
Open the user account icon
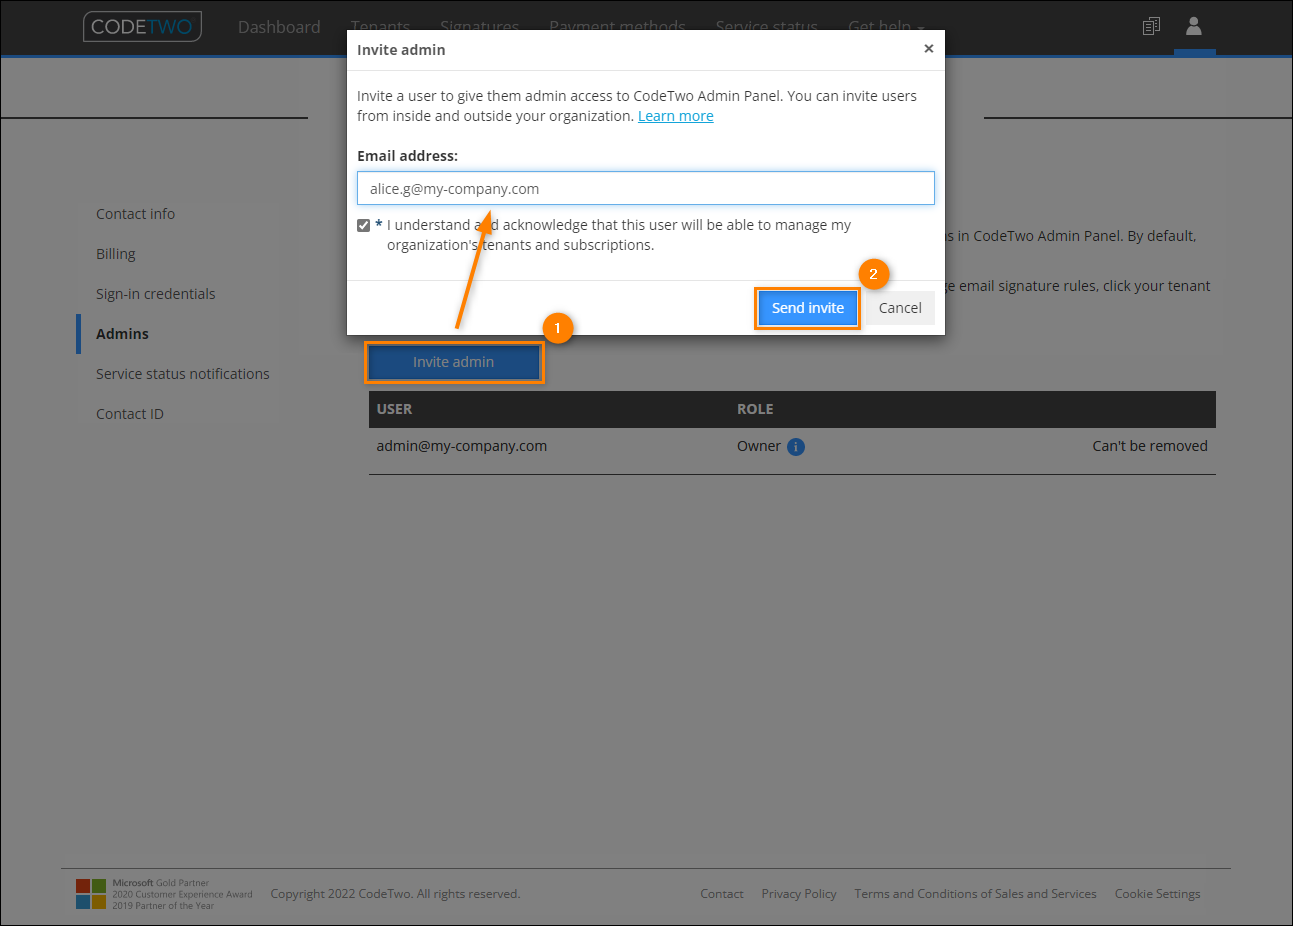pyautogui.click(x=1193, y=26)
